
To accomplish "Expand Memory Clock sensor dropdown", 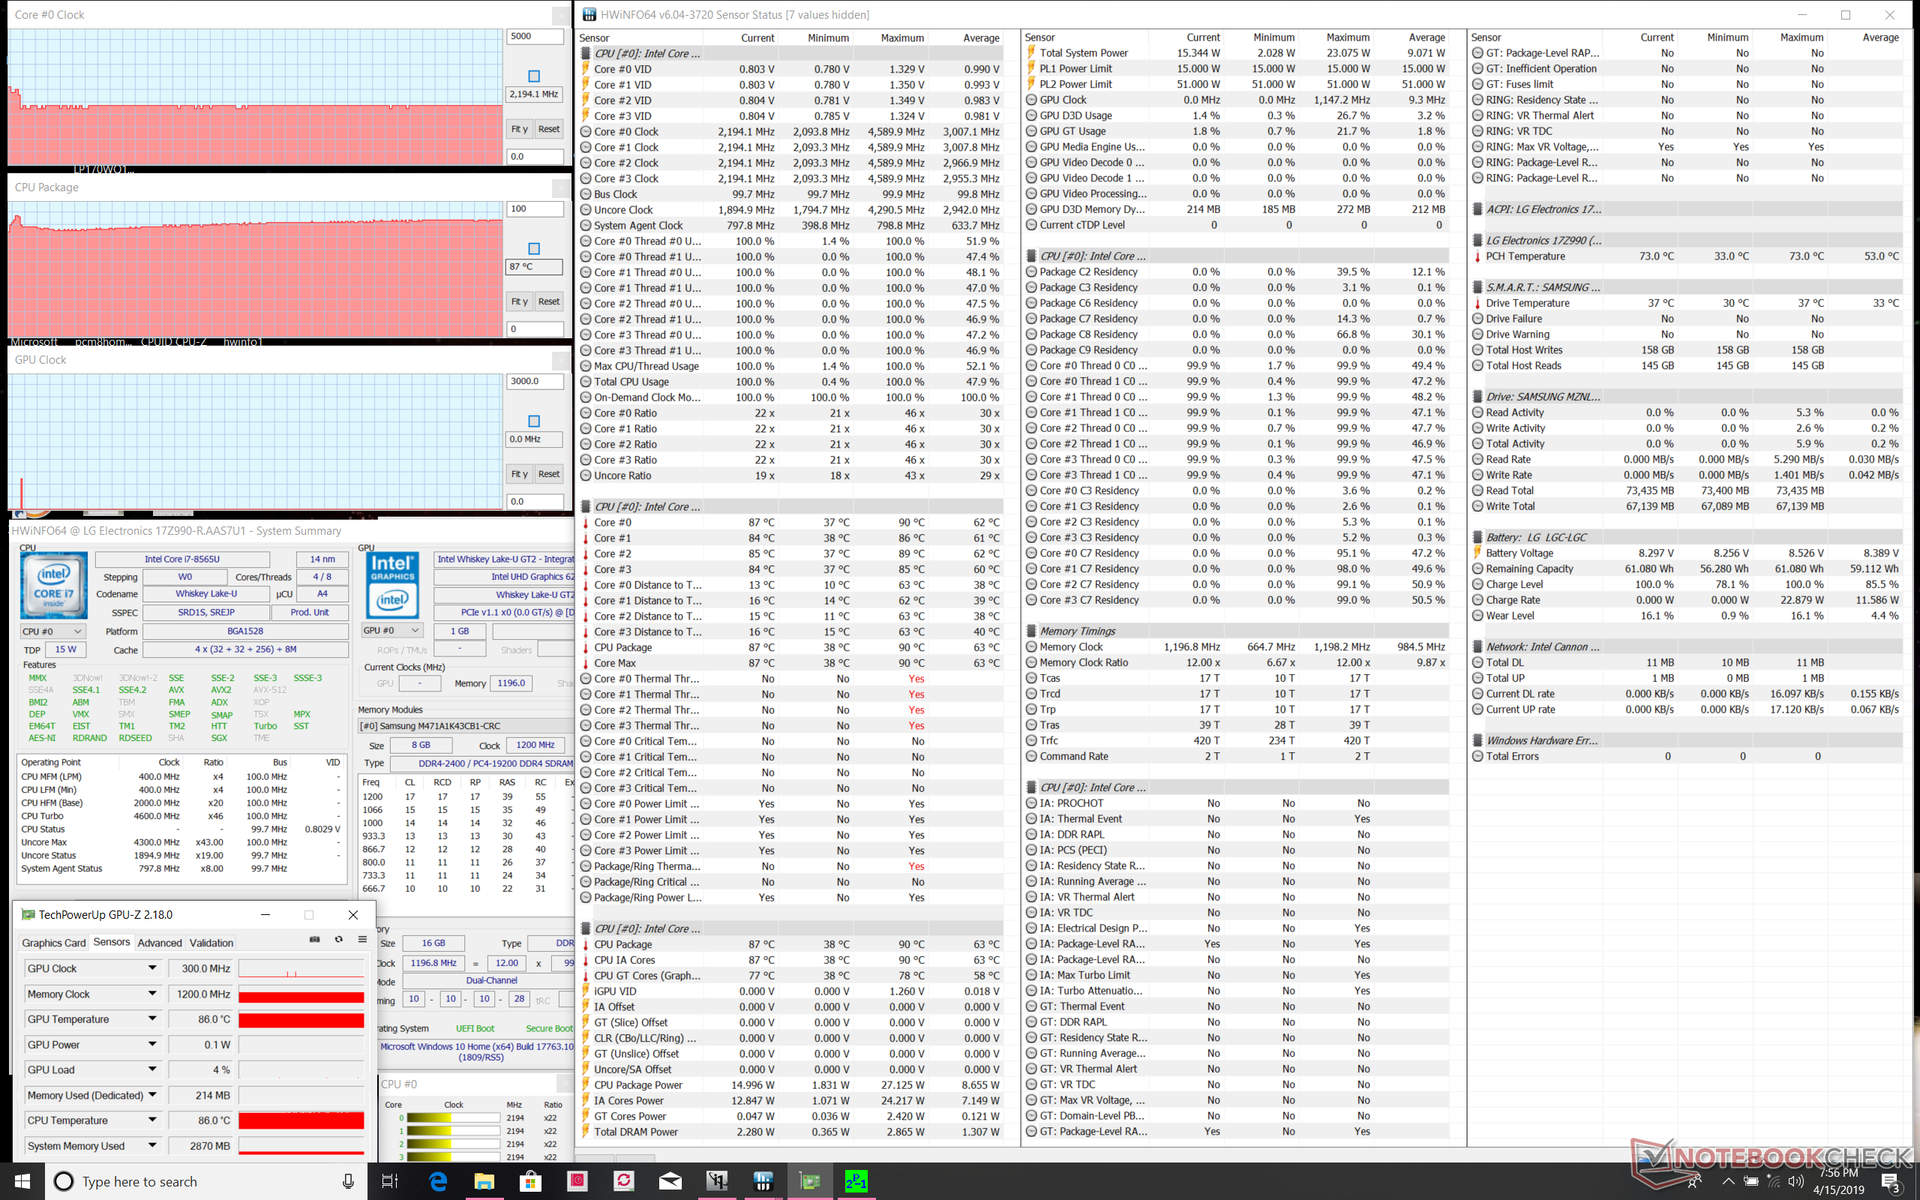I will point(152,994).
